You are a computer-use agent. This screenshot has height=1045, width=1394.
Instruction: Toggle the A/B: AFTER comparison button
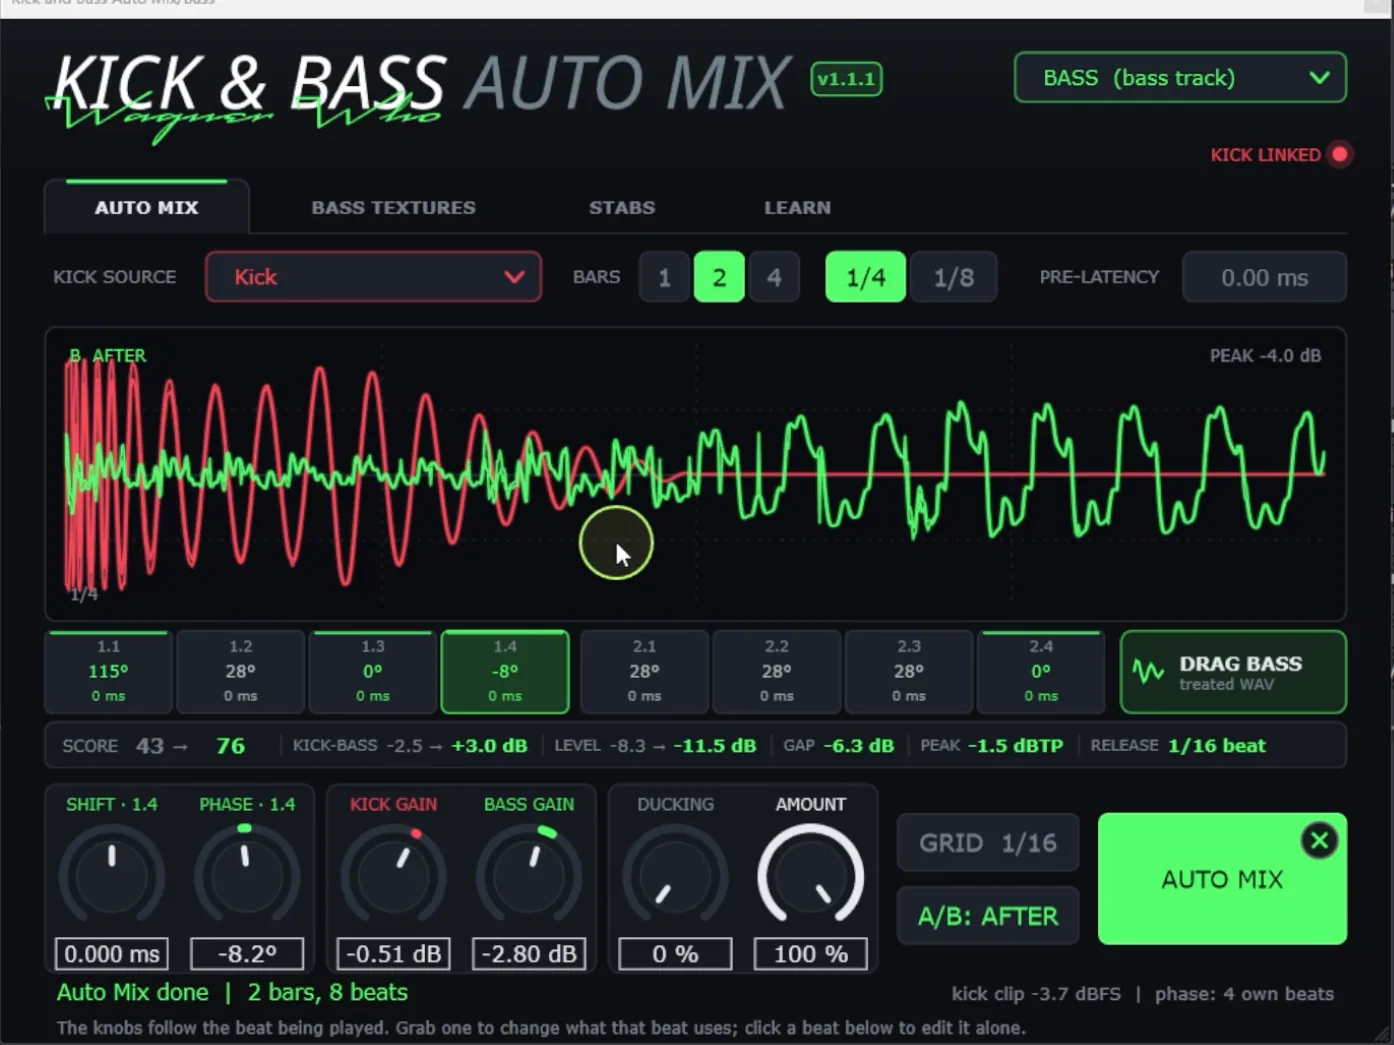coord(988,916)
